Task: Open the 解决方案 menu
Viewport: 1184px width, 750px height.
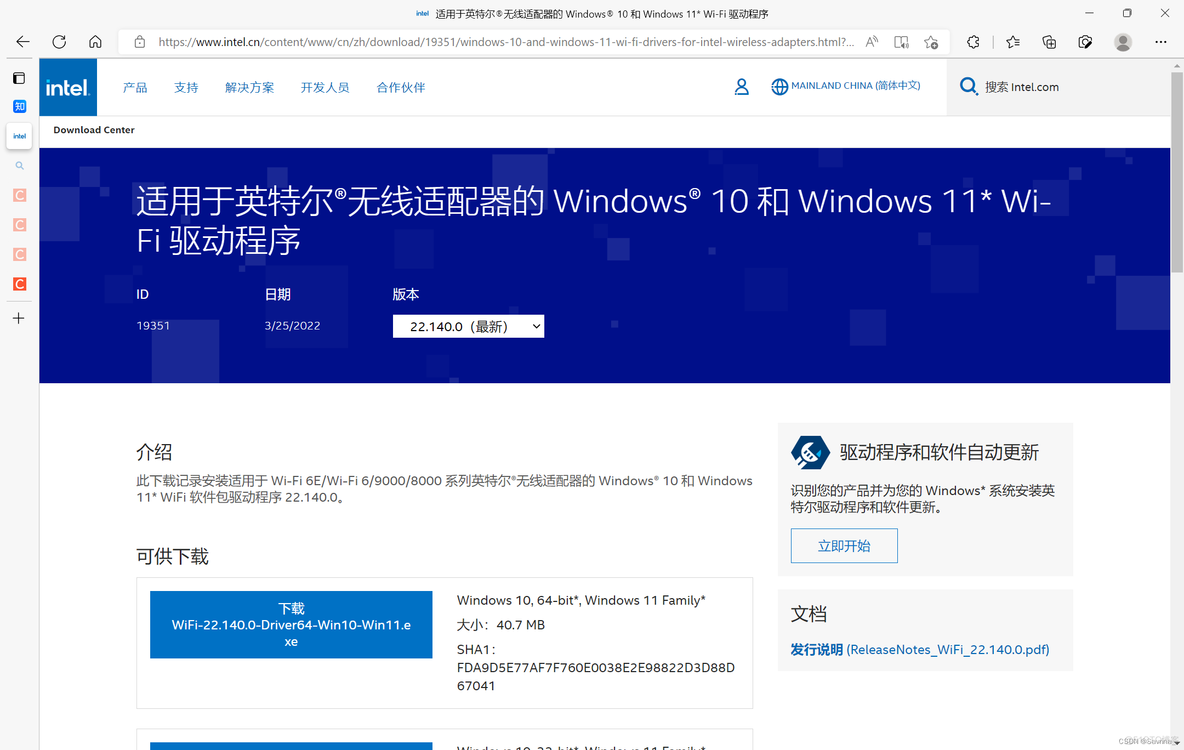Action: 250,88
